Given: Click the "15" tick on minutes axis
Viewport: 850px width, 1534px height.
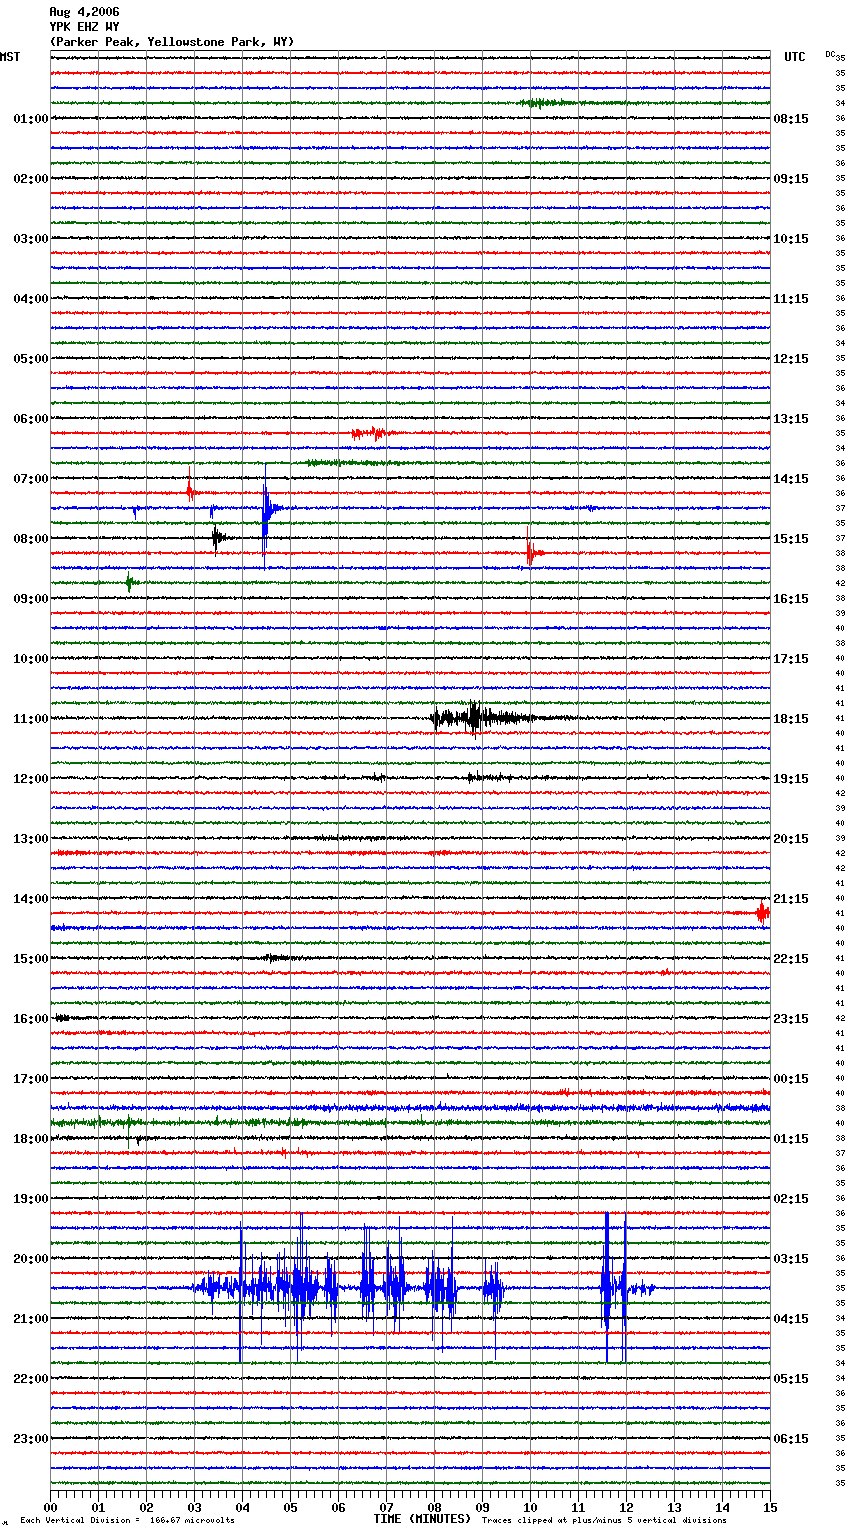Looking at the screenshot, I should [769, 1507].
